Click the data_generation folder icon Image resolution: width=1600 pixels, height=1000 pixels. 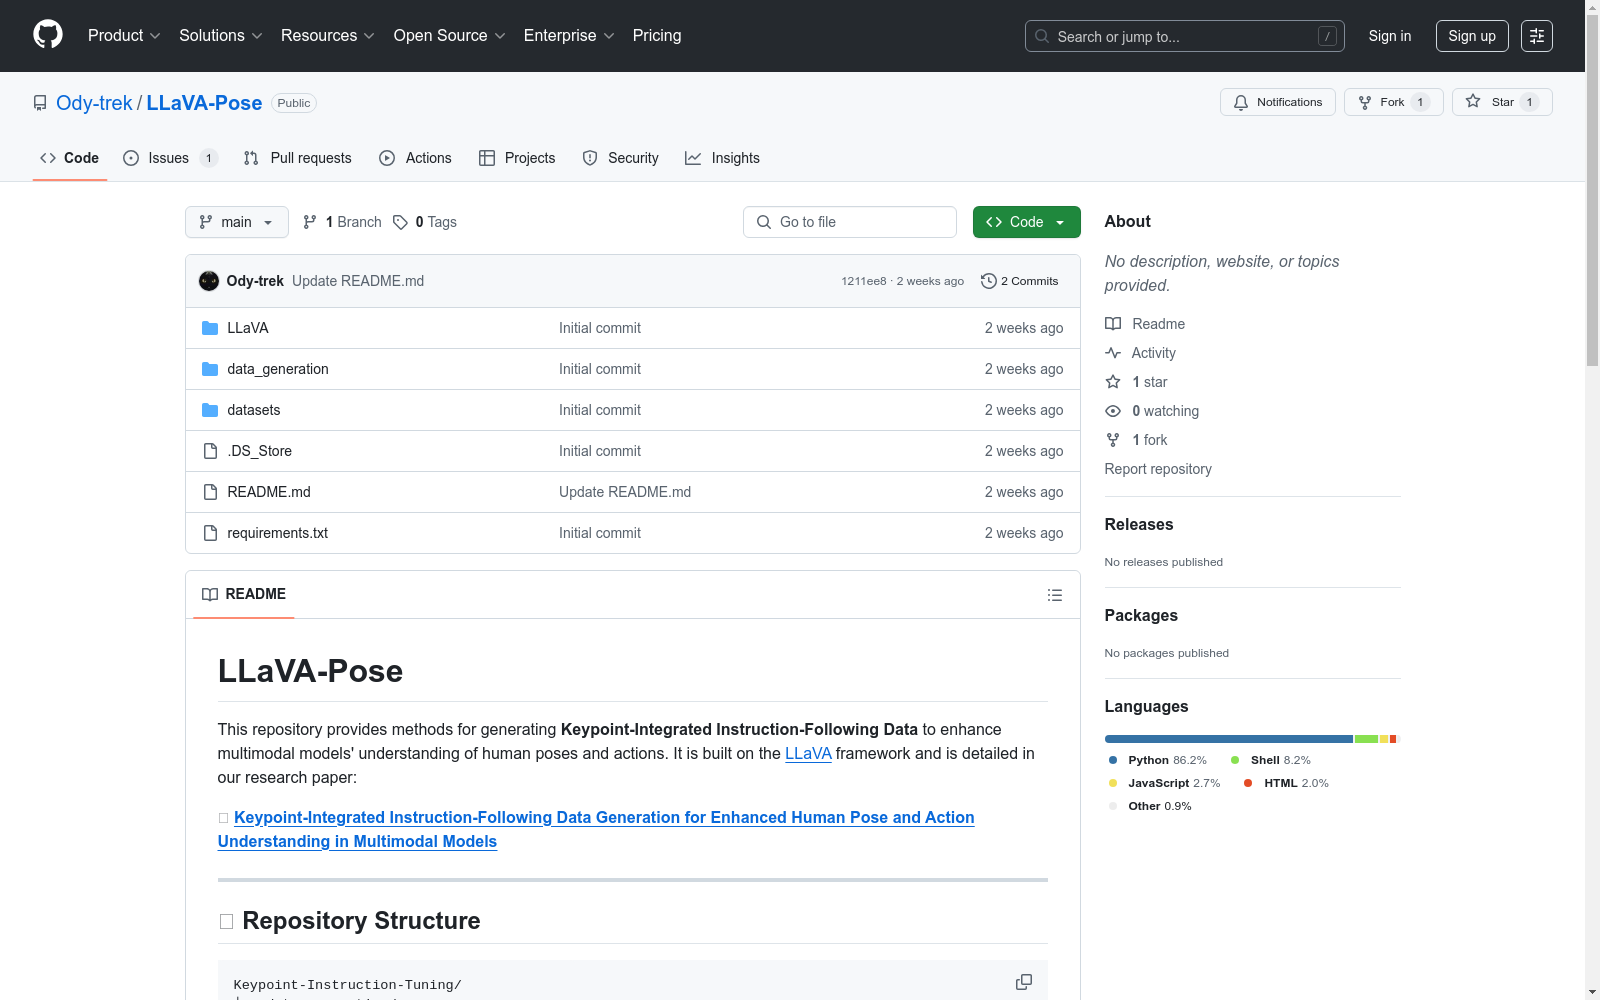pyautogui.click(x=210, y=369)
